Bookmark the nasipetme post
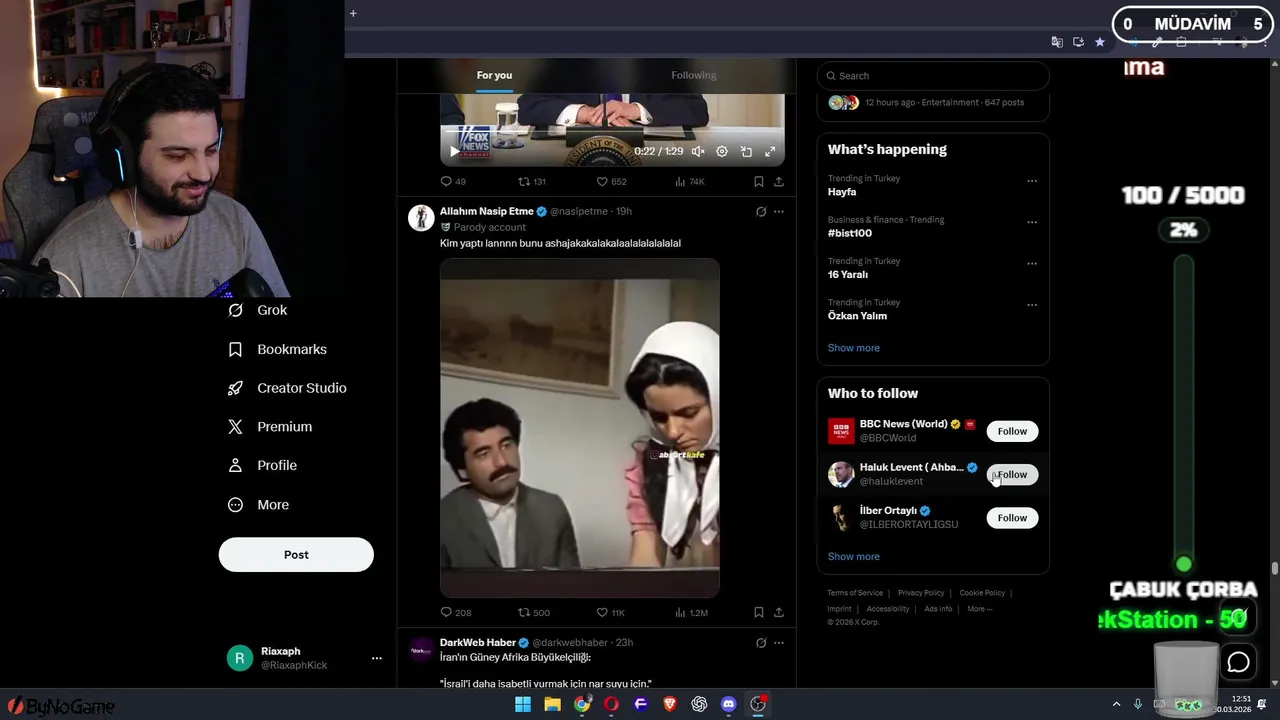 point(759,612)
